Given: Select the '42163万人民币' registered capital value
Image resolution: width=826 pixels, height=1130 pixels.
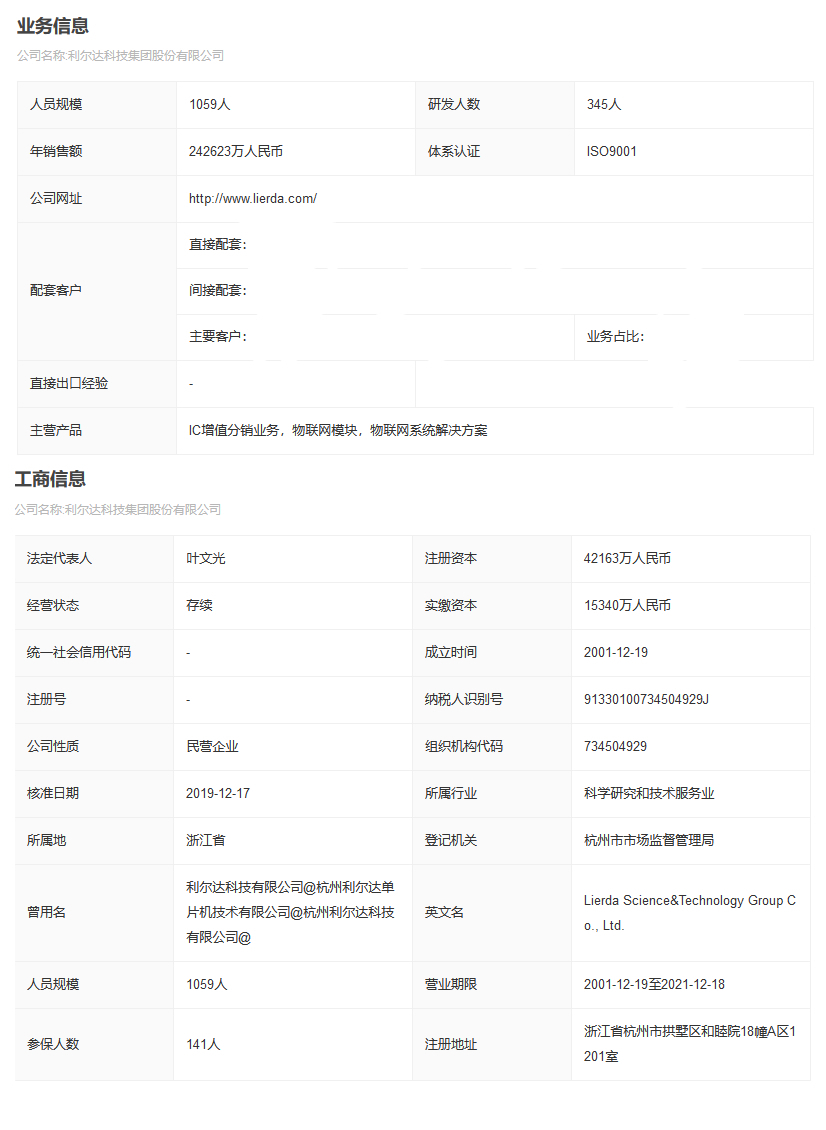Looking at the screenshot, I should click(x=627, y=559).
